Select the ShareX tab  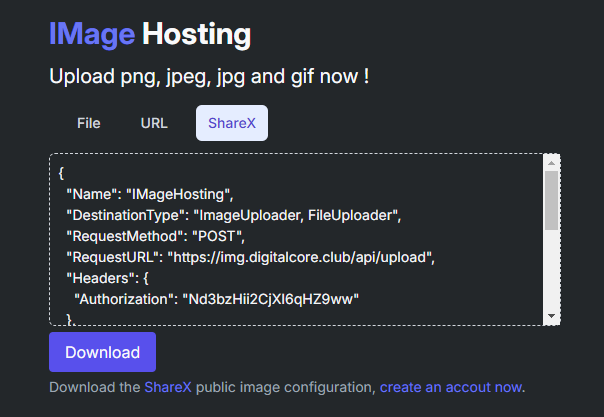pyautogui.click(x=231, y=124)
